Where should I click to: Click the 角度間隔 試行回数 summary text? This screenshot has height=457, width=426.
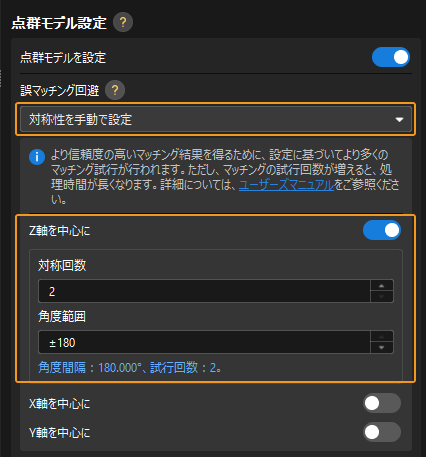coord(129,367)
